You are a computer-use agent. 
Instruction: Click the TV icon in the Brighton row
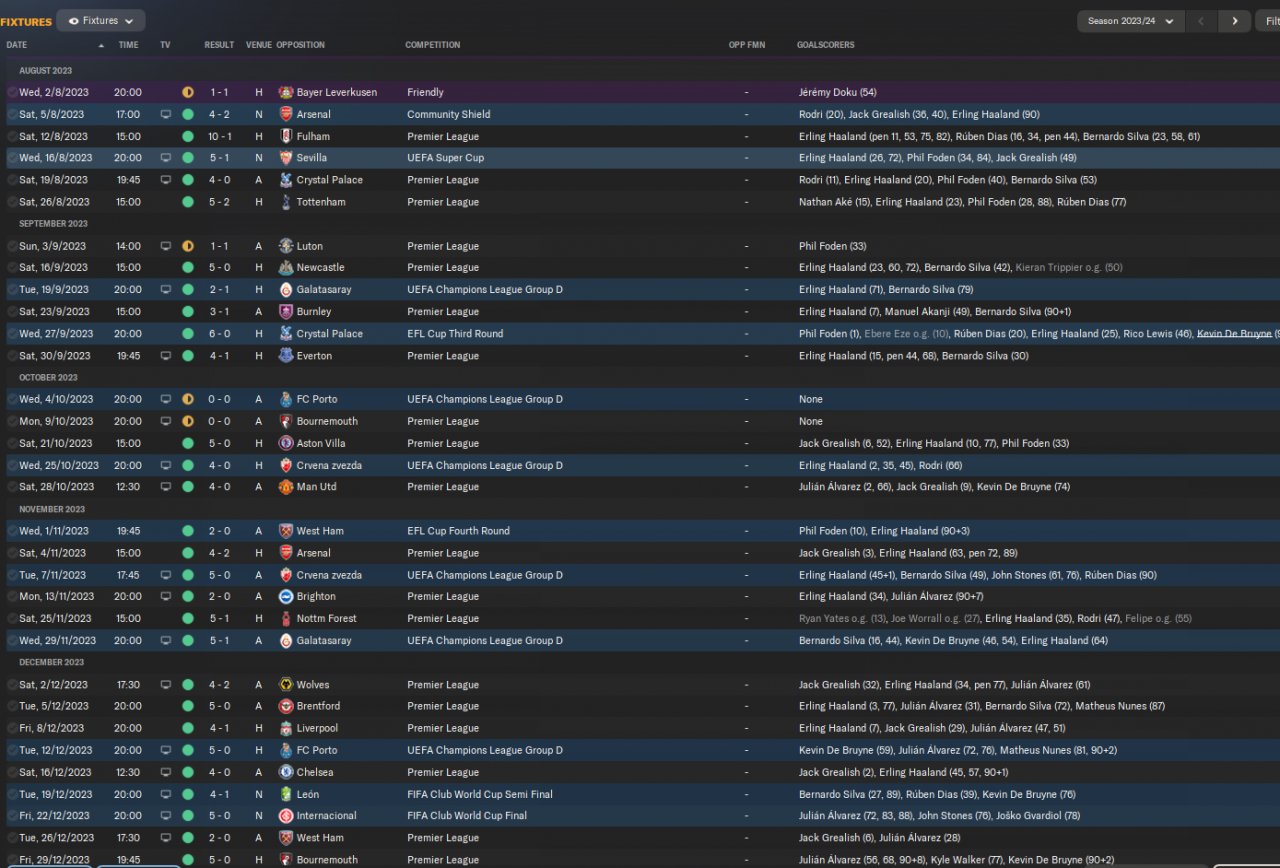166,596
